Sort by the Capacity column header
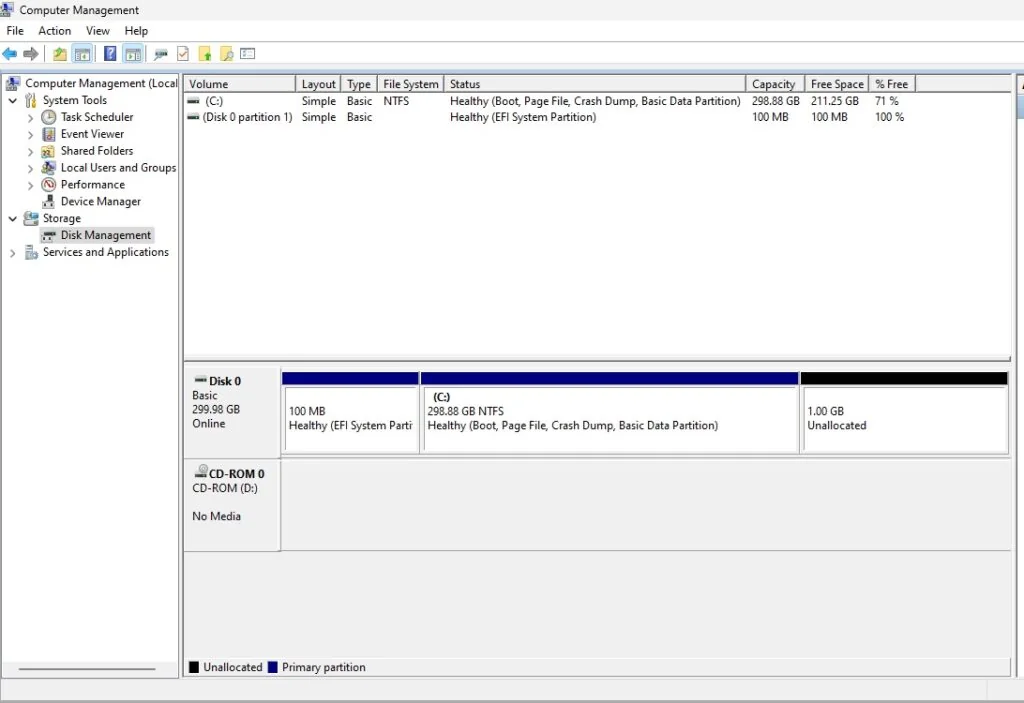 [x=775, y=84]
